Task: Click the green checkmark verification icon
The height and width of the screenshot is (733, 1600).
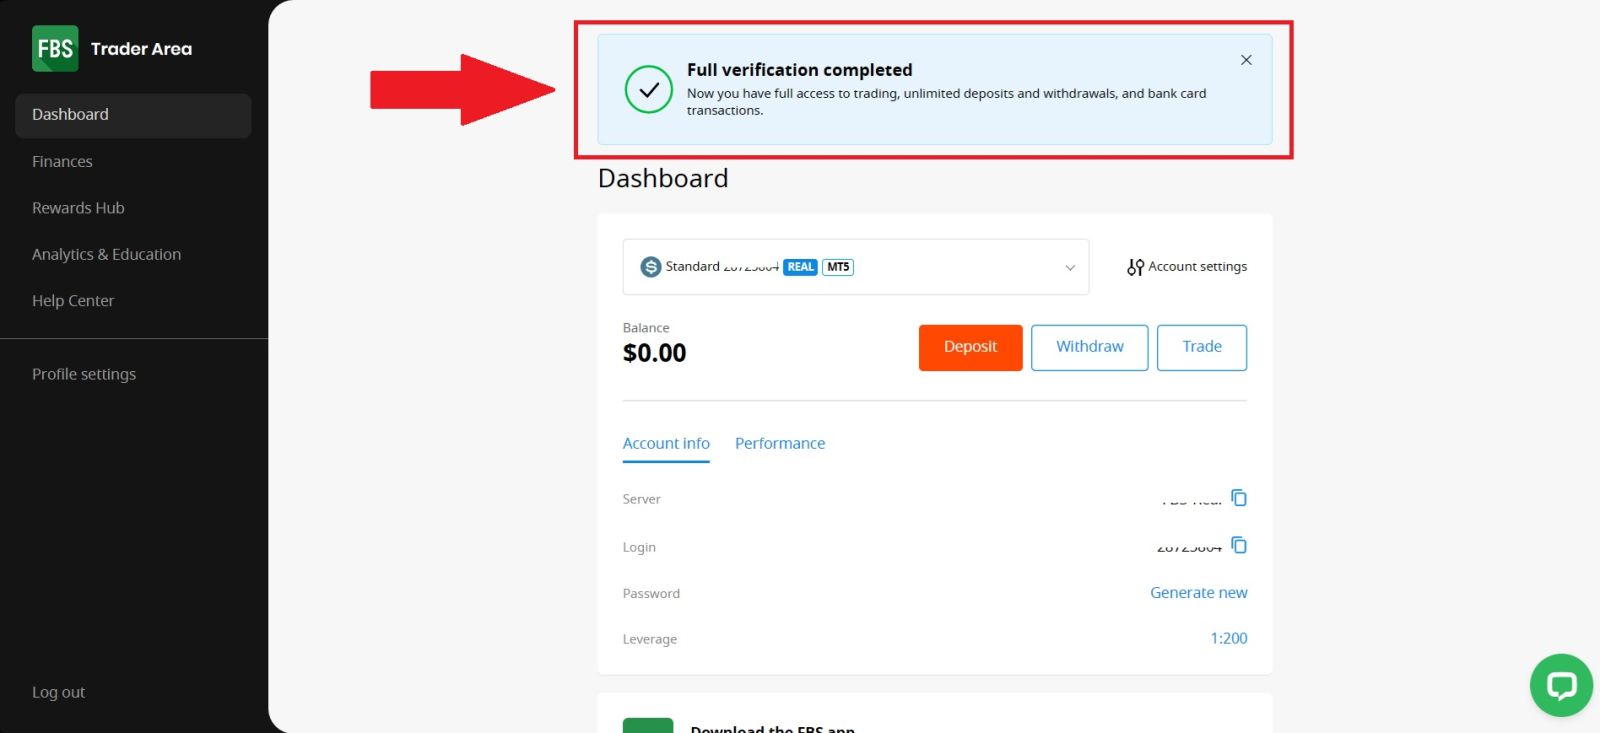Action: [x=649, y=90]
